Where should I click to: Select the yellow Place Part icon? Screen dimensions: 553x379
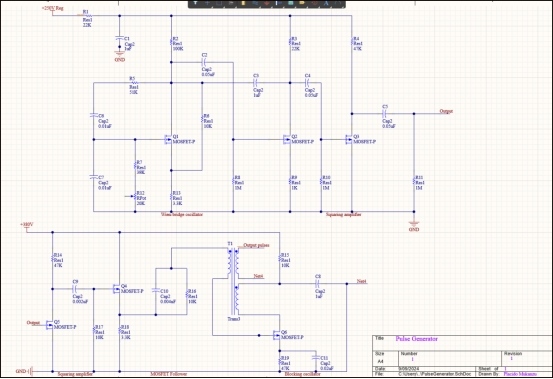pyautogui.click(x=243, y=3)
